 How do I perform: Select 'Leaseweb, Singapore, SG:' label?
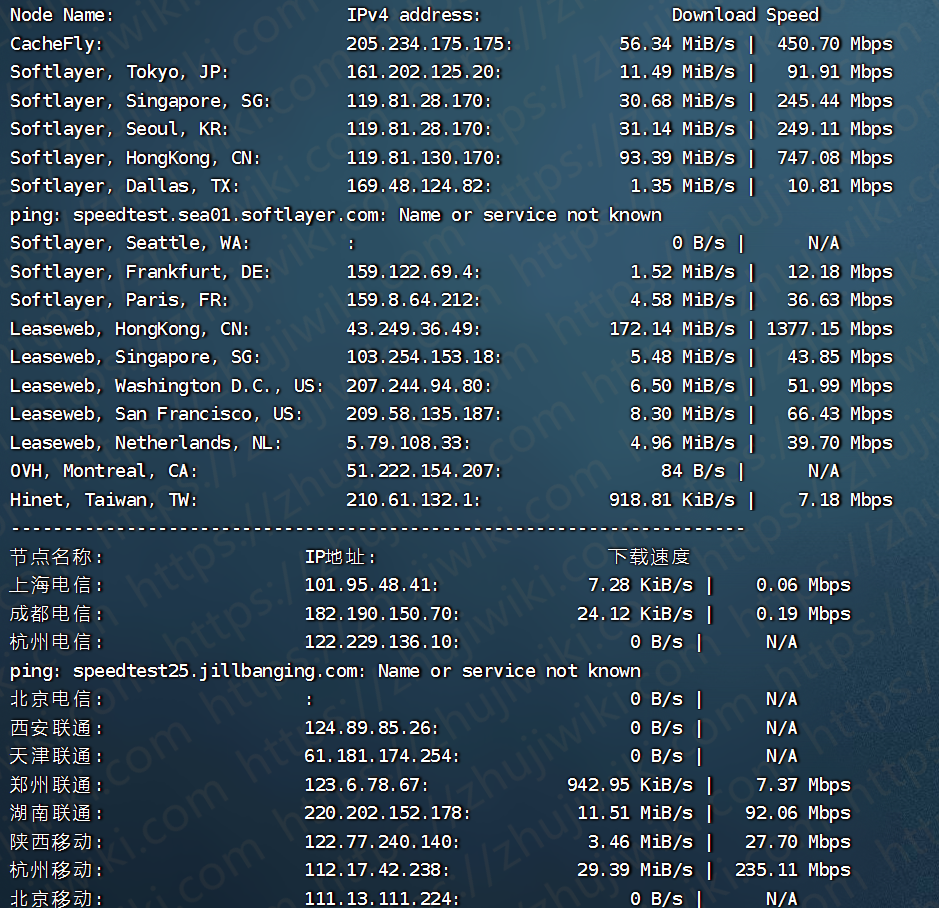coord(135,357)
